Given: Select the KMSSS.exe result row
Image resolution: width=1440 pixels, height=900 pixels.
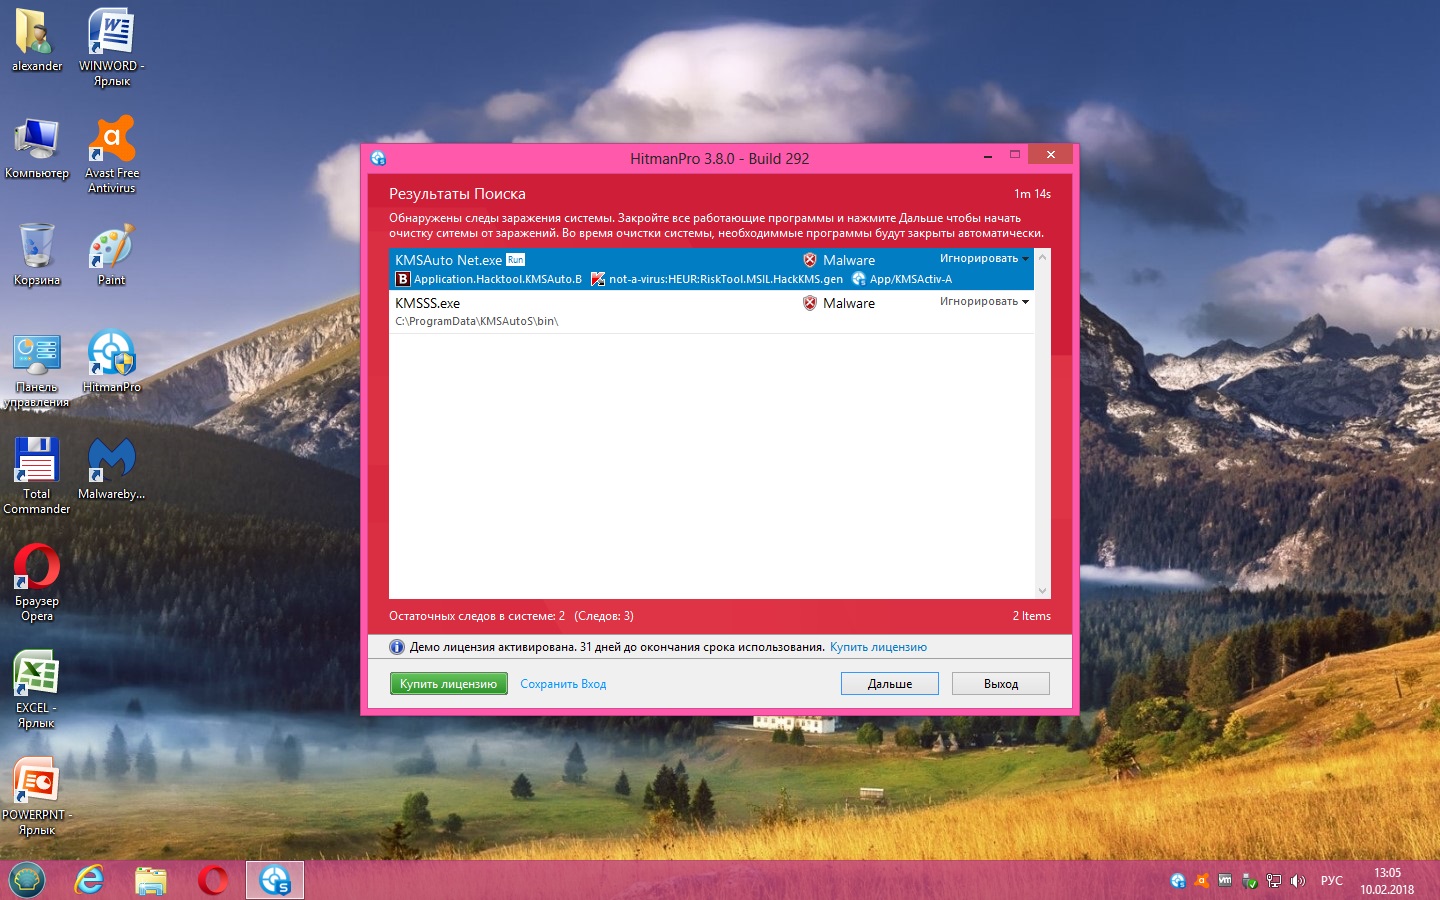Looking at the screenshot, I should [712, 311].
